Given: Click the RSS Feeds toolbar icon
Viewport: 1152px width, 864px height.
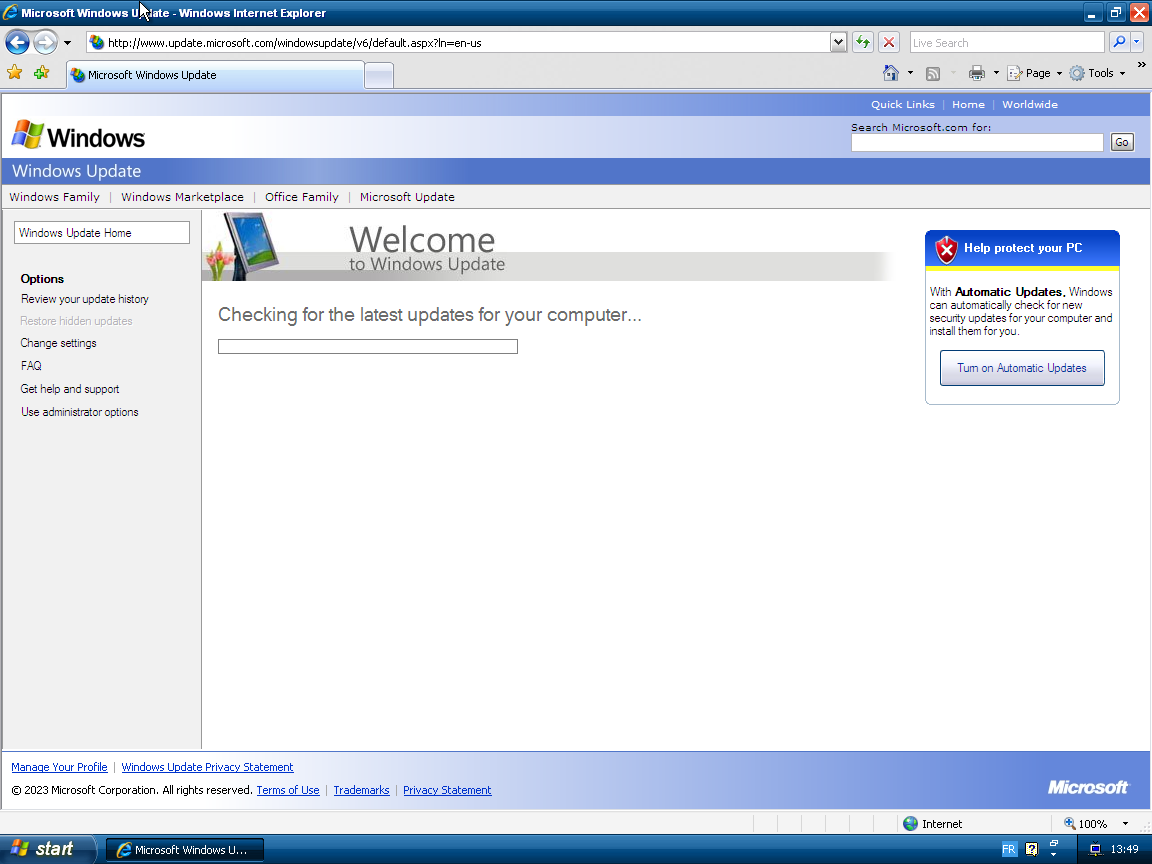Looking at the screenshot, I should click(933, 73).
